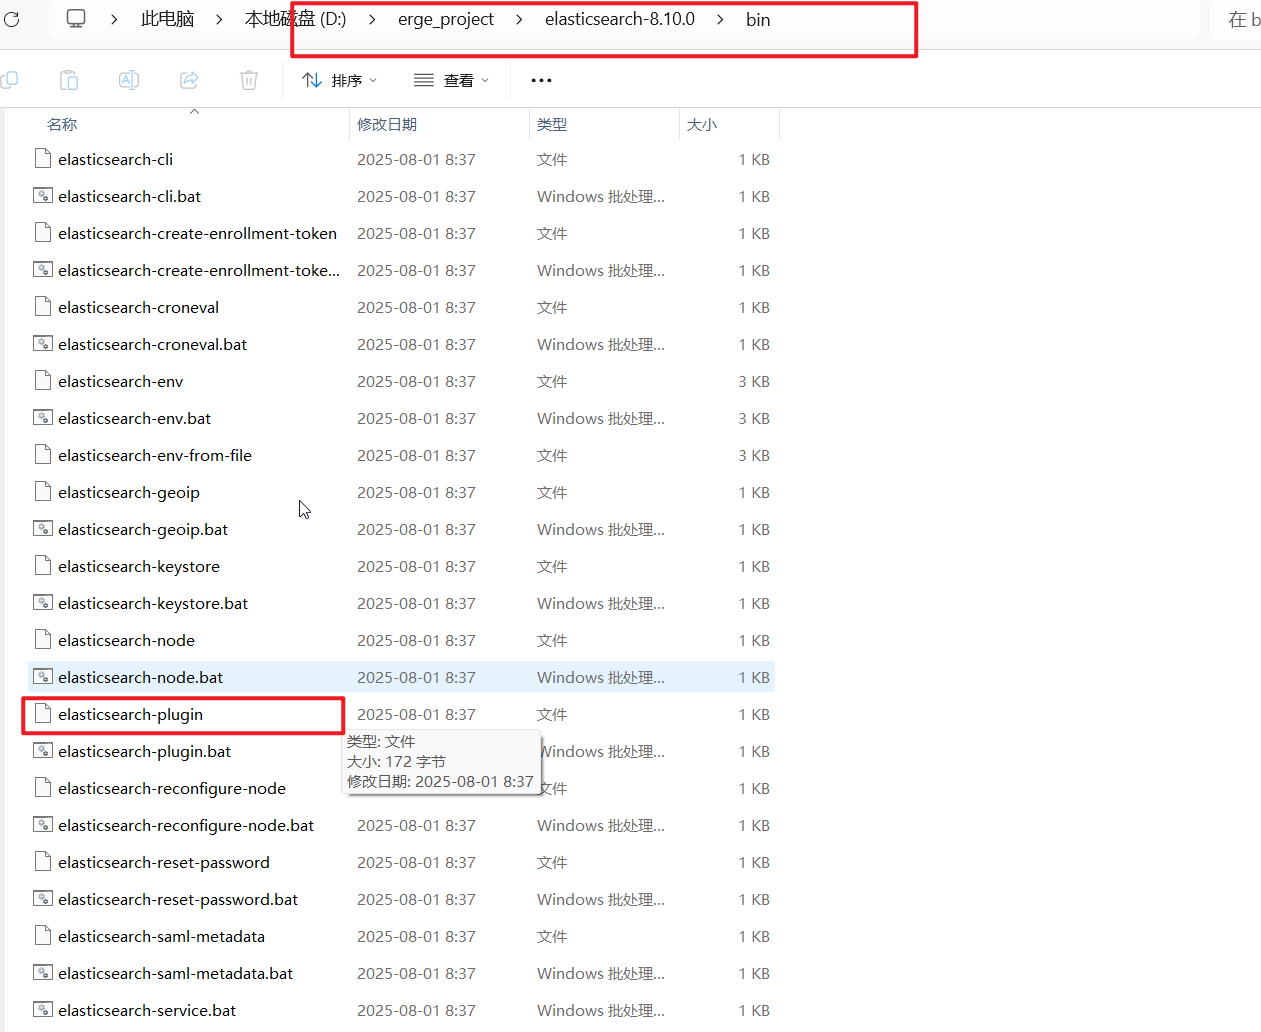
Task: Click the rename icon in toolbar
Action: tap(129, 80)
